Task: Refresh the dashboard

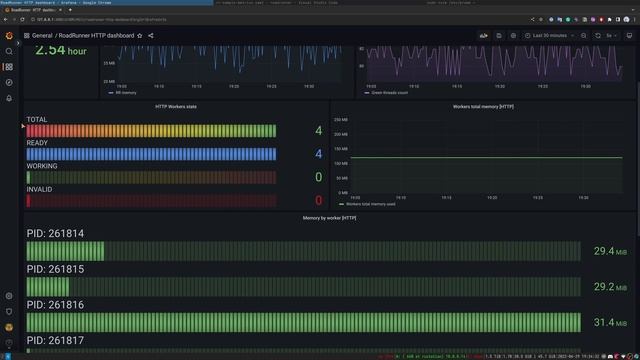Action: pos(598,36)
